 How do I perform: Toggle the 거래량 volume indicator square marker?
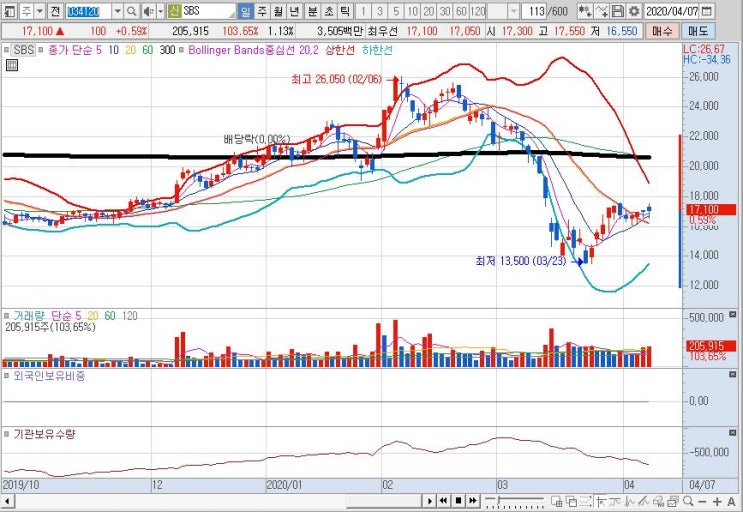tap(7, 315)
